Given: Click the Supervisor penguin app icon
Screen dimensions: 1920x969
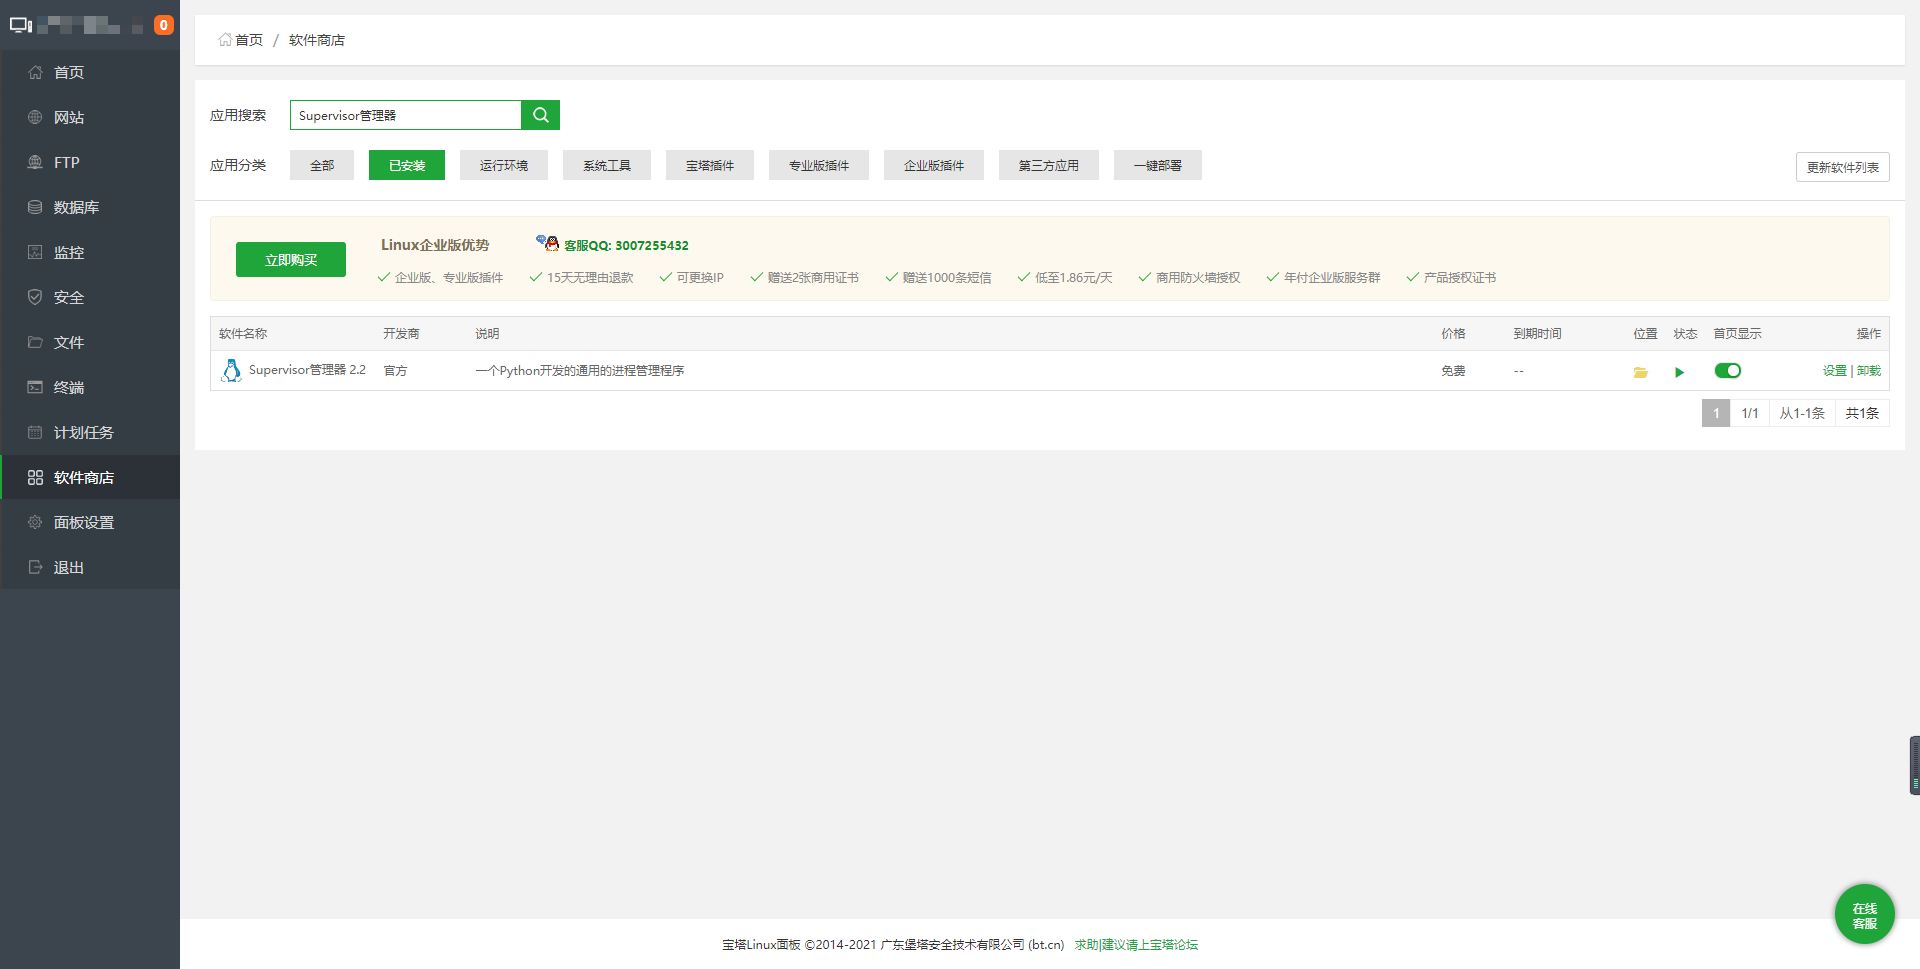Looking at the screenshot, I should (x=231, y=370).
